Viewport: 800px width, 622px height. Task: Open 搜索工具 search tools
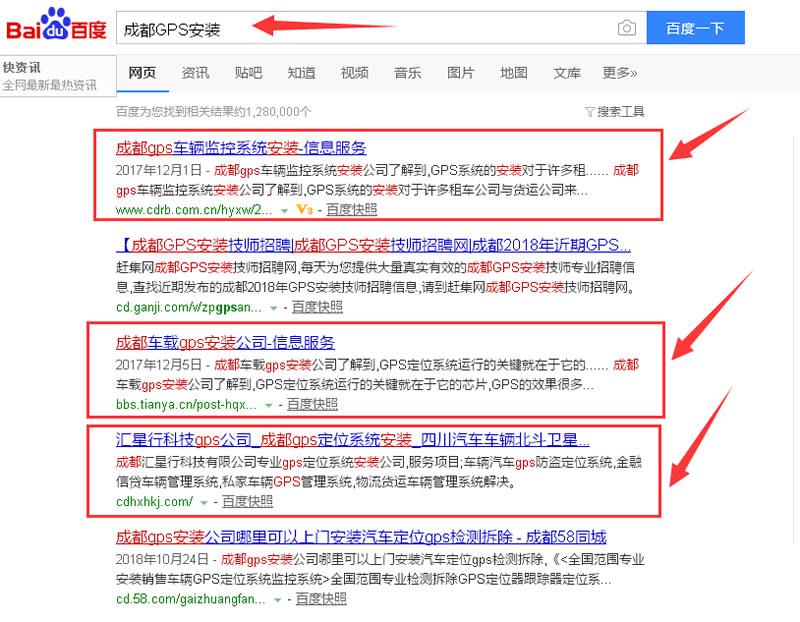click(x=620, y=111)
